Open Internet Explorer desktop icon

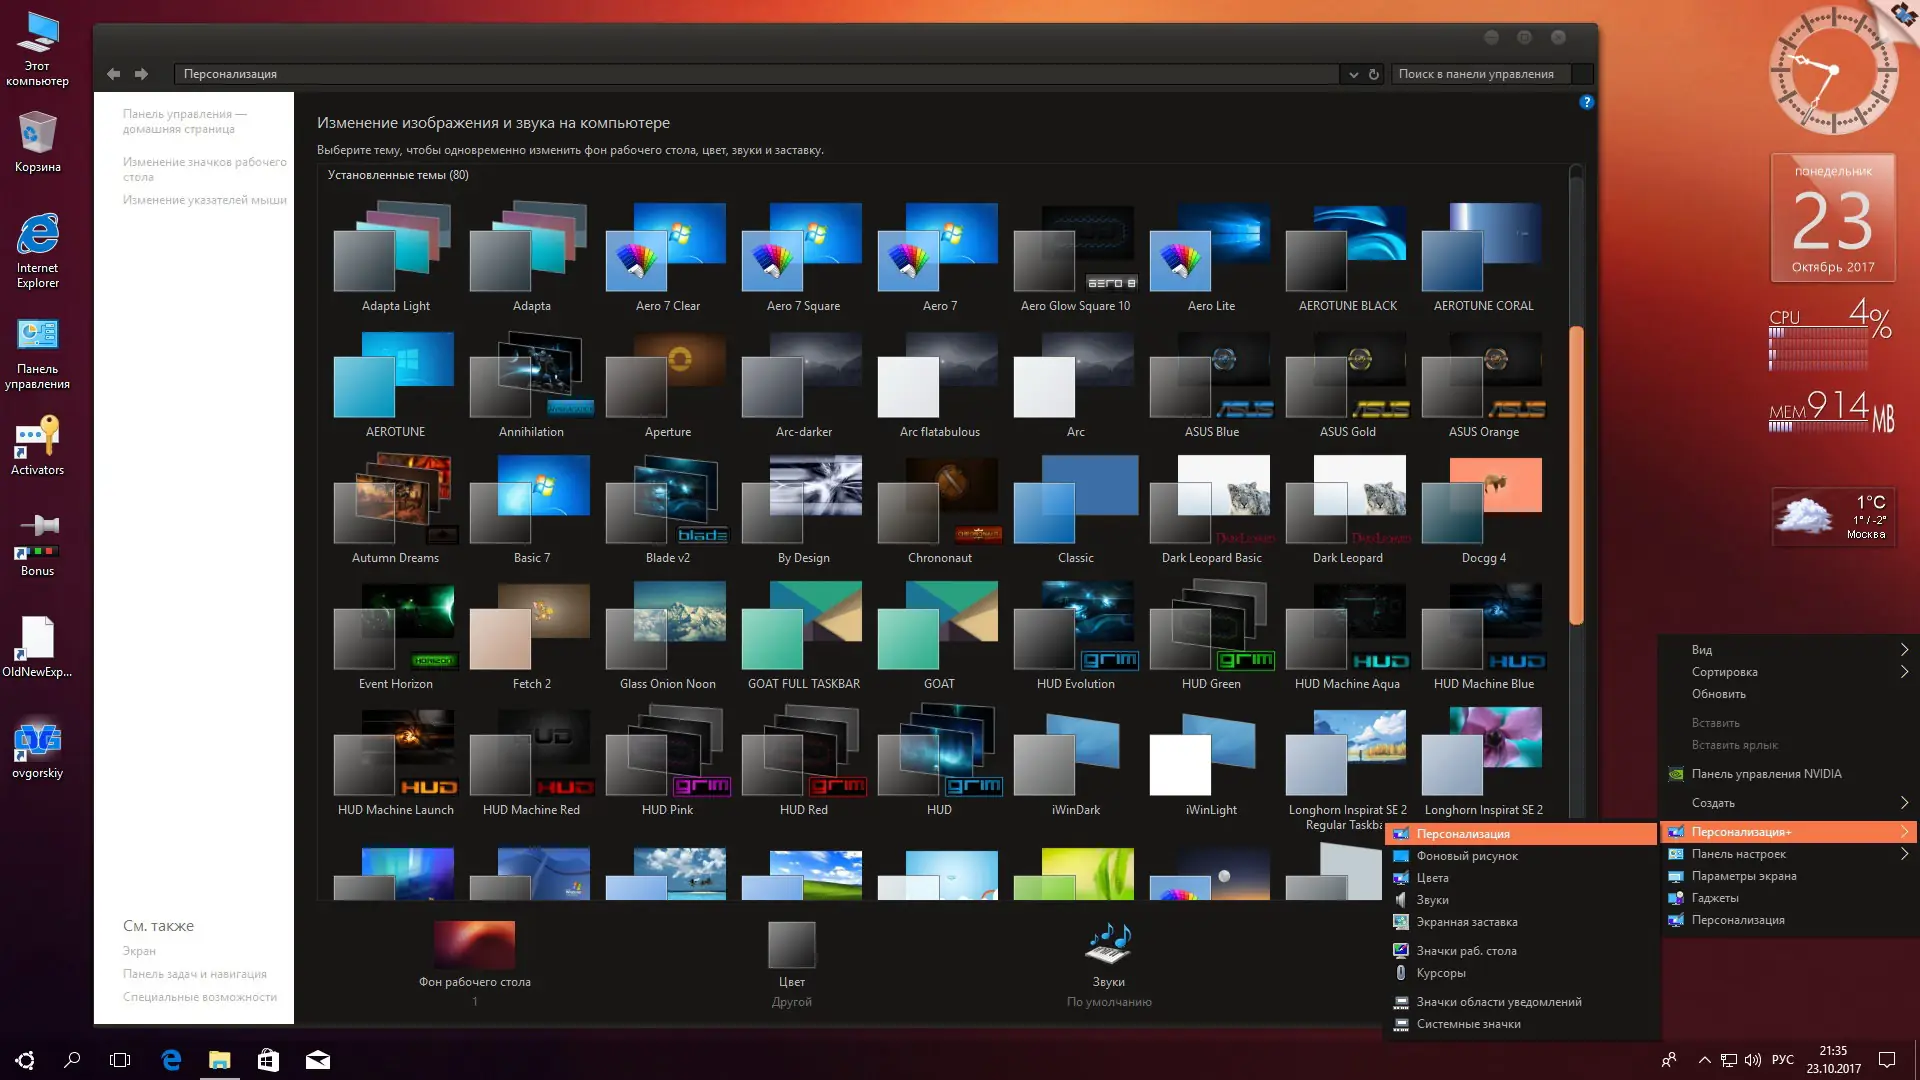(x=38, y=236)
